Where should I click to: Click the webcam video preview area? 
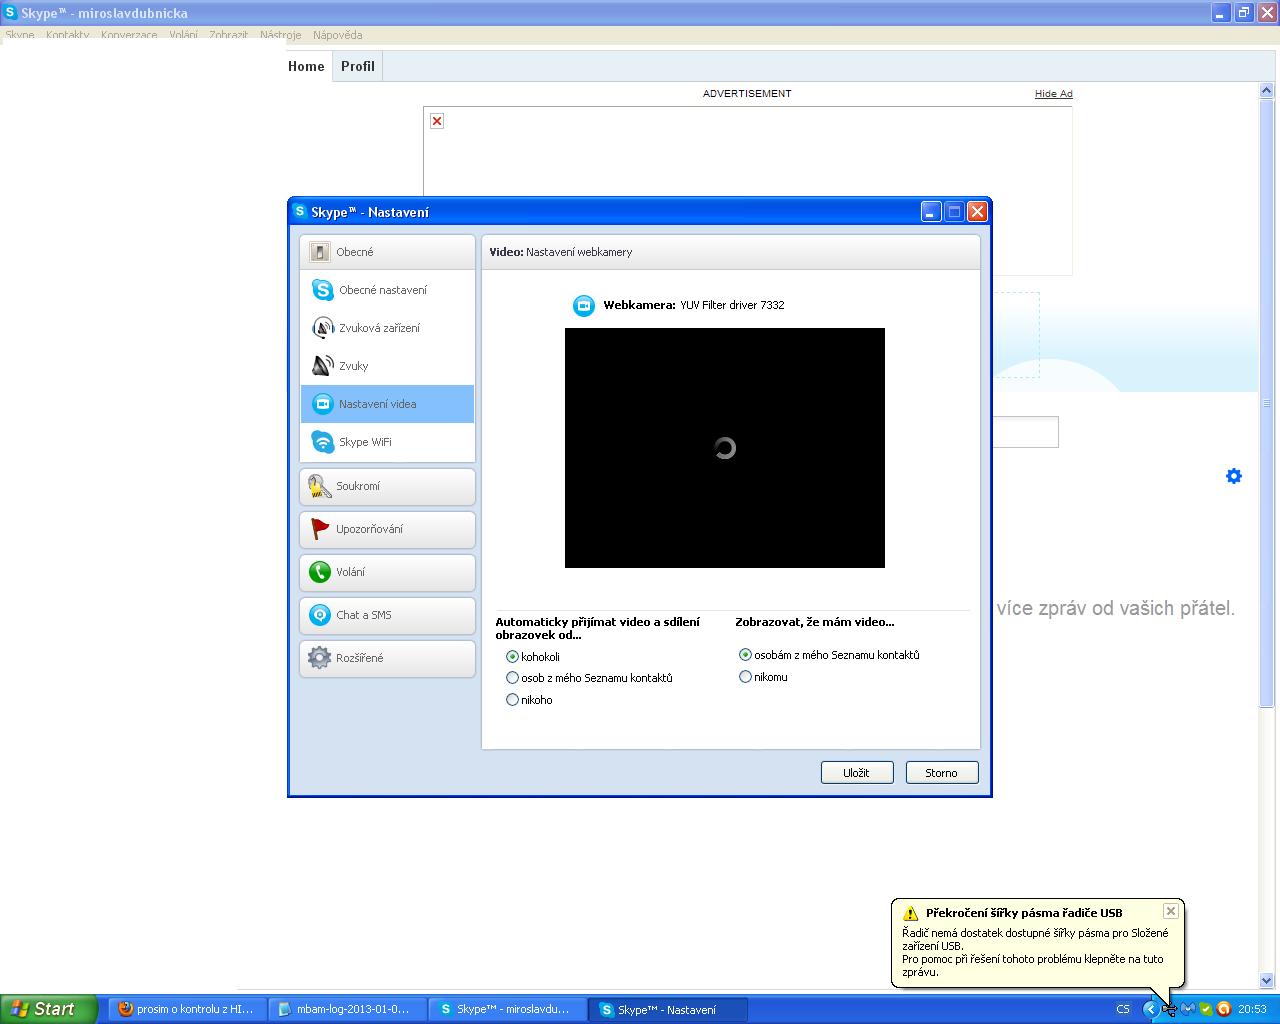pos(725,448)
